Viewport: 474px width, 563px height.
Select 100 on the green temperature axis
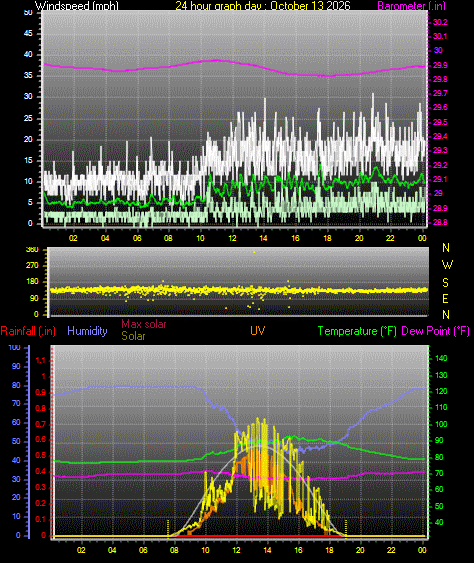coord(441,424)
